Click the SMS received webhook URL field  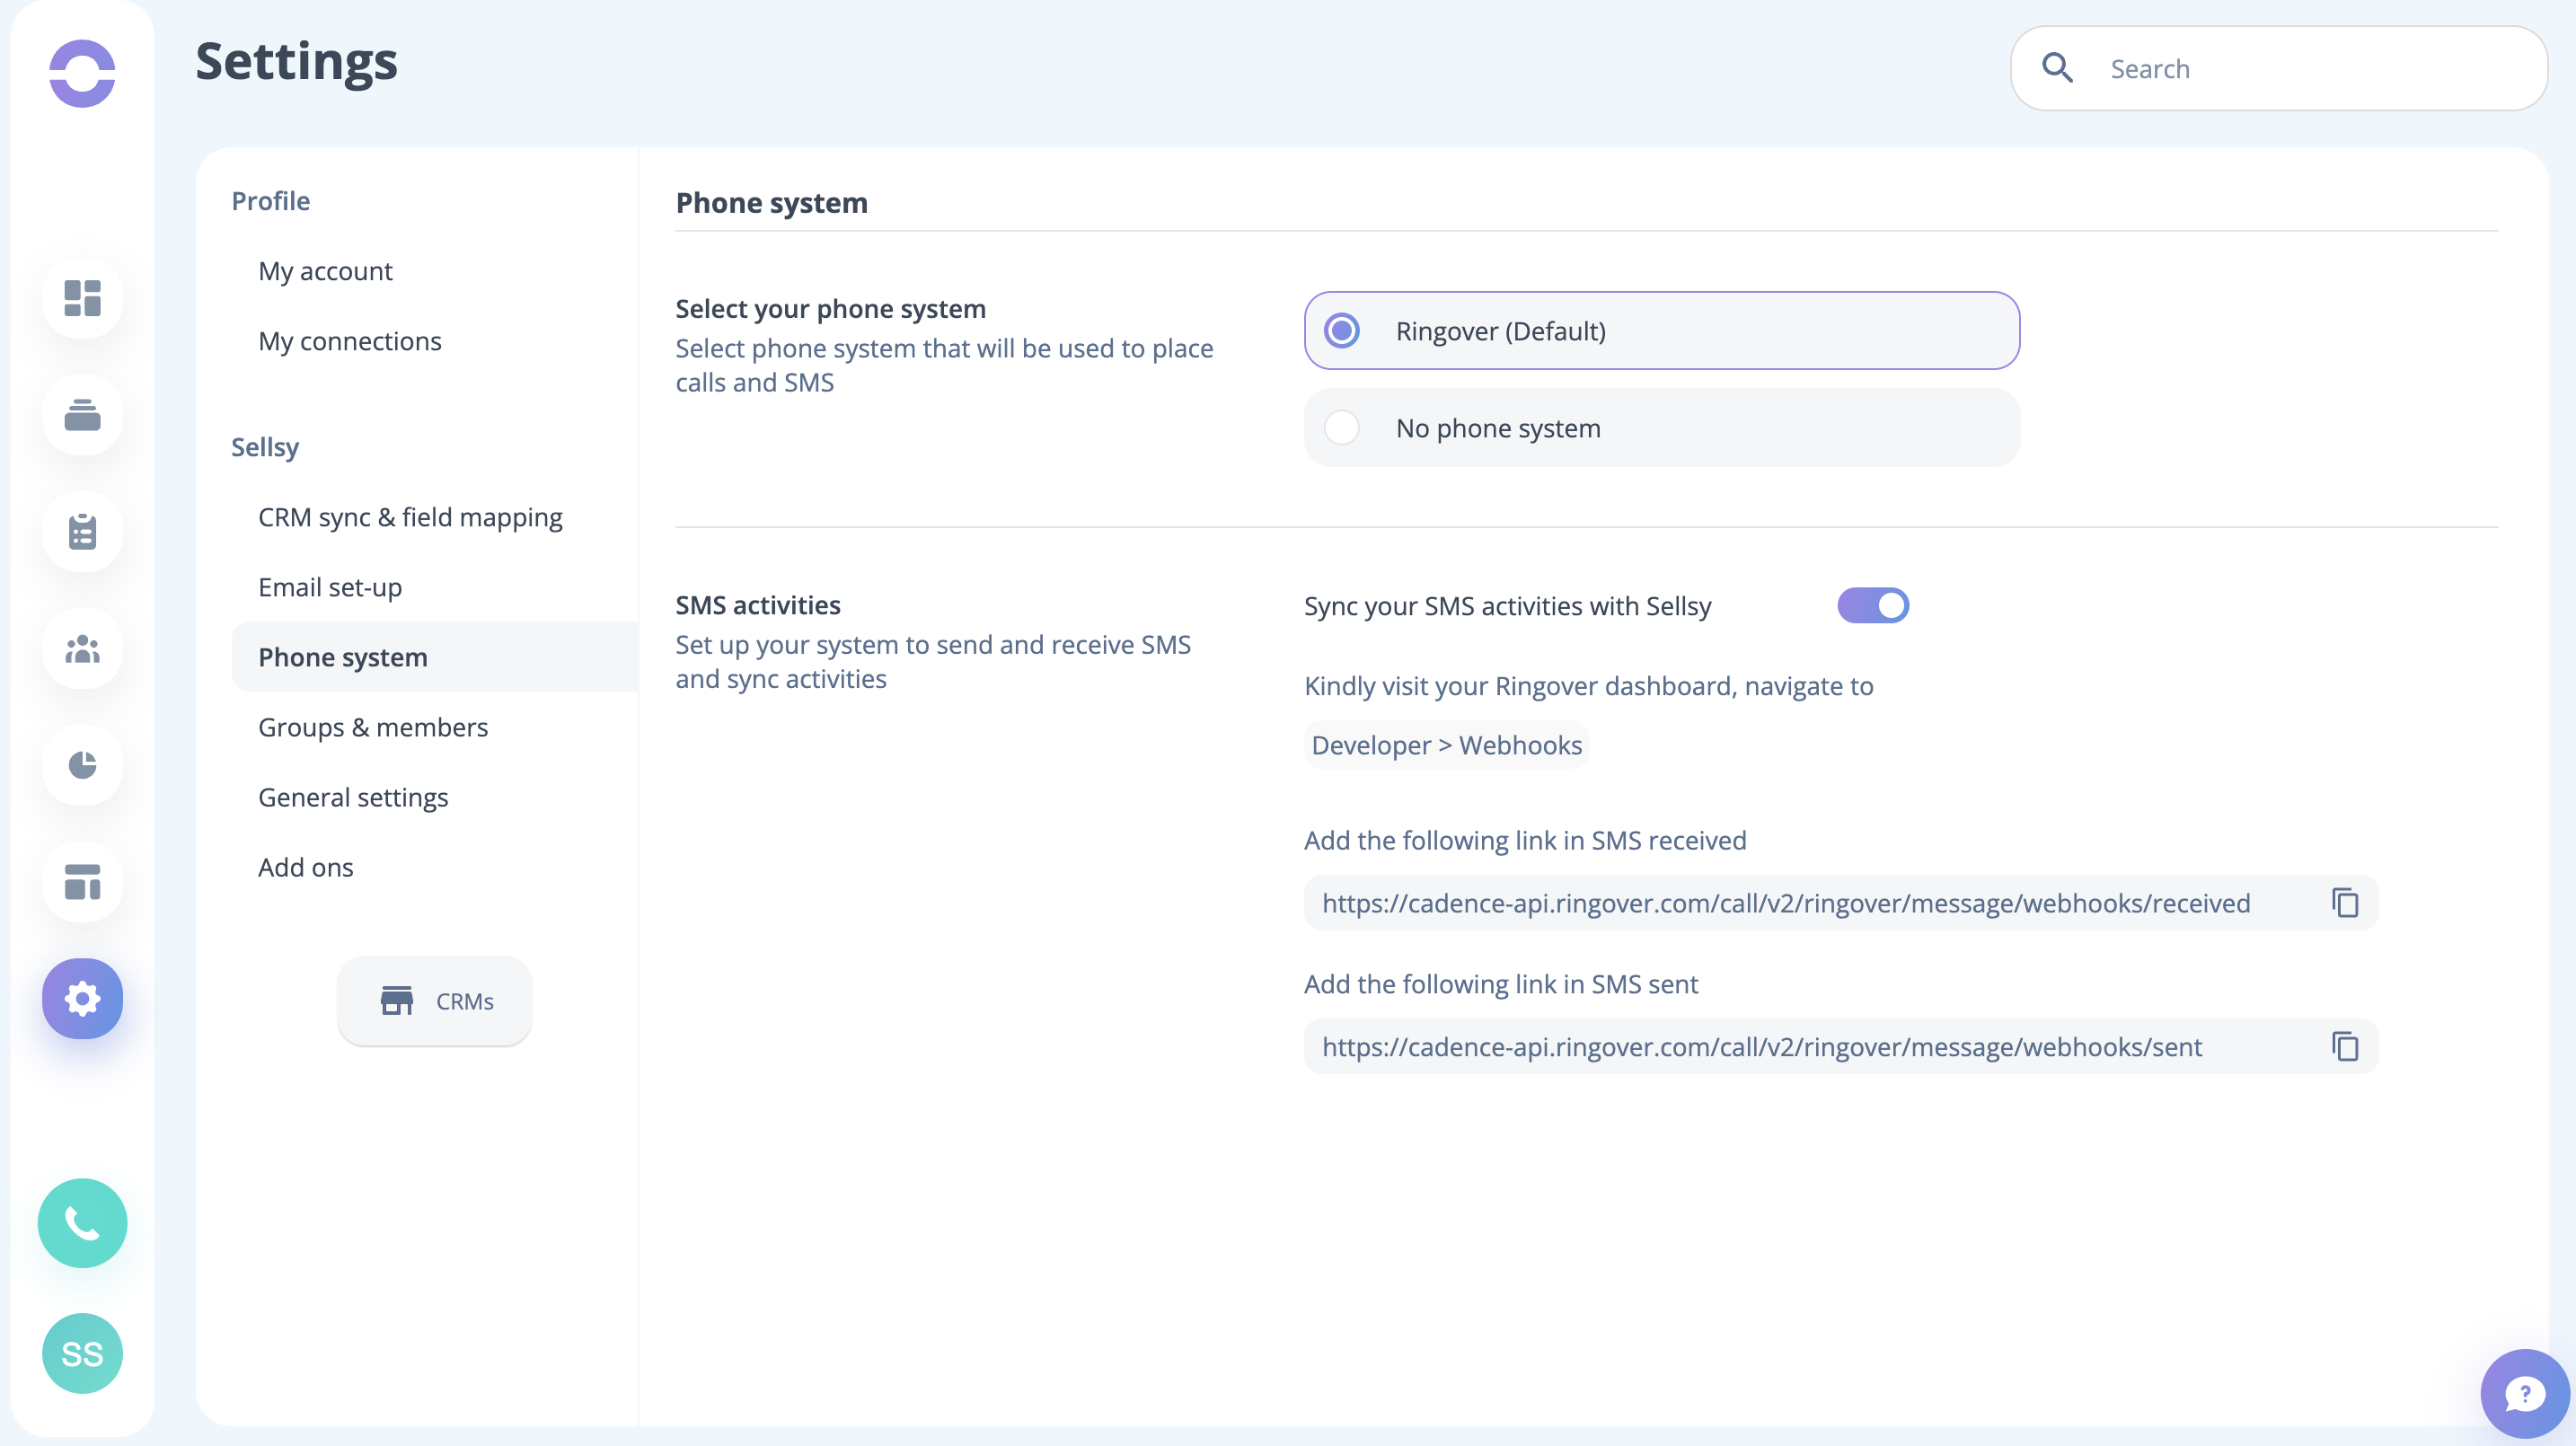tap(1841, 903)
